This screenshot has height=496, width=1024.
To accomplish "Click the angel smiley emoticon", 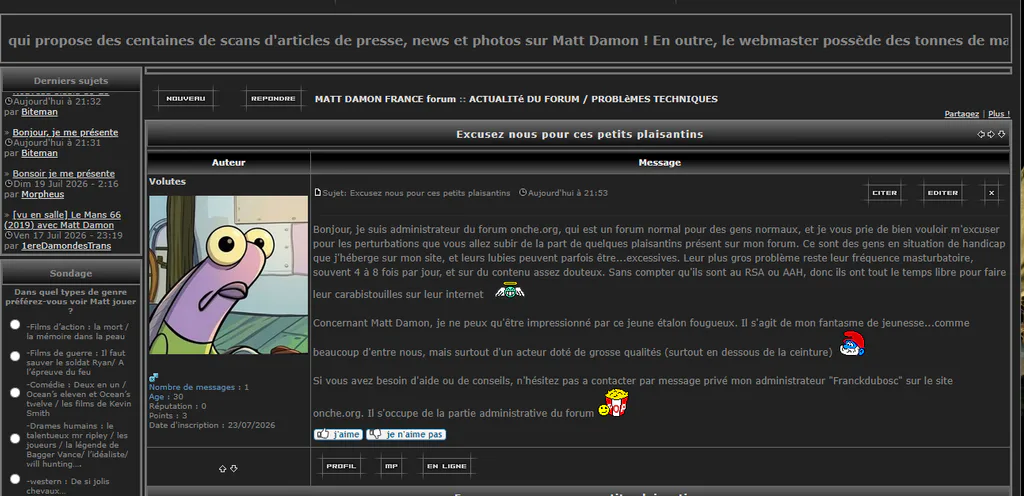I will (x=509, y=290).
